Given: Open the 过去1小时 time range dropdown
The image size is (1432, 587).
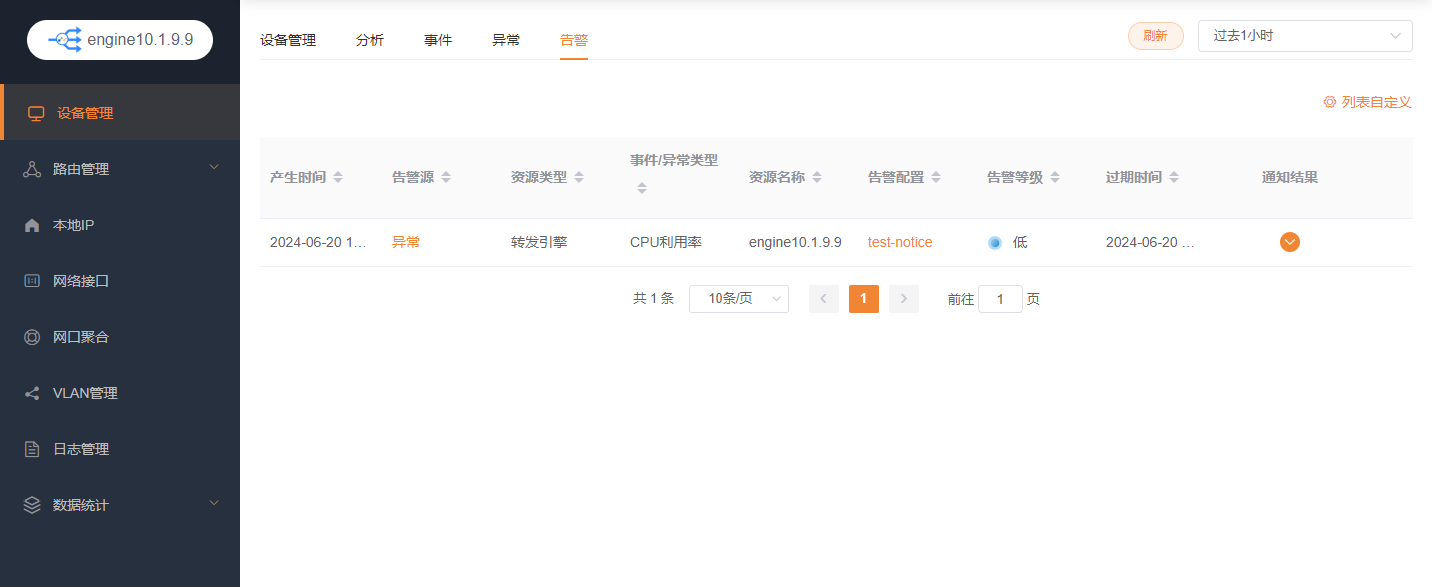Looking at the screenshot, I should tap(1304, 36).
